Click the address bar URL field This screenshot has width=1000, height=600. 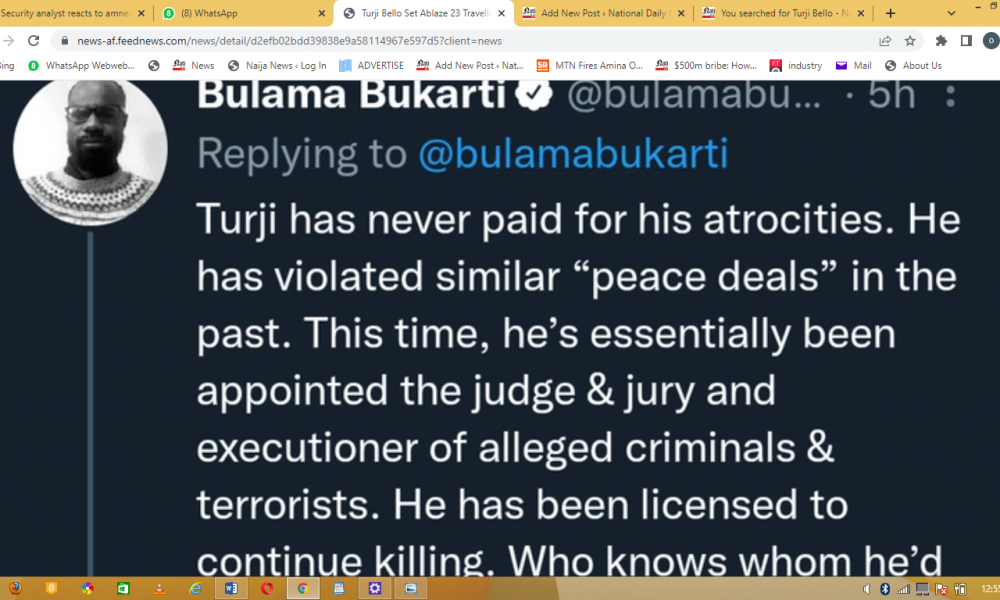450,41
